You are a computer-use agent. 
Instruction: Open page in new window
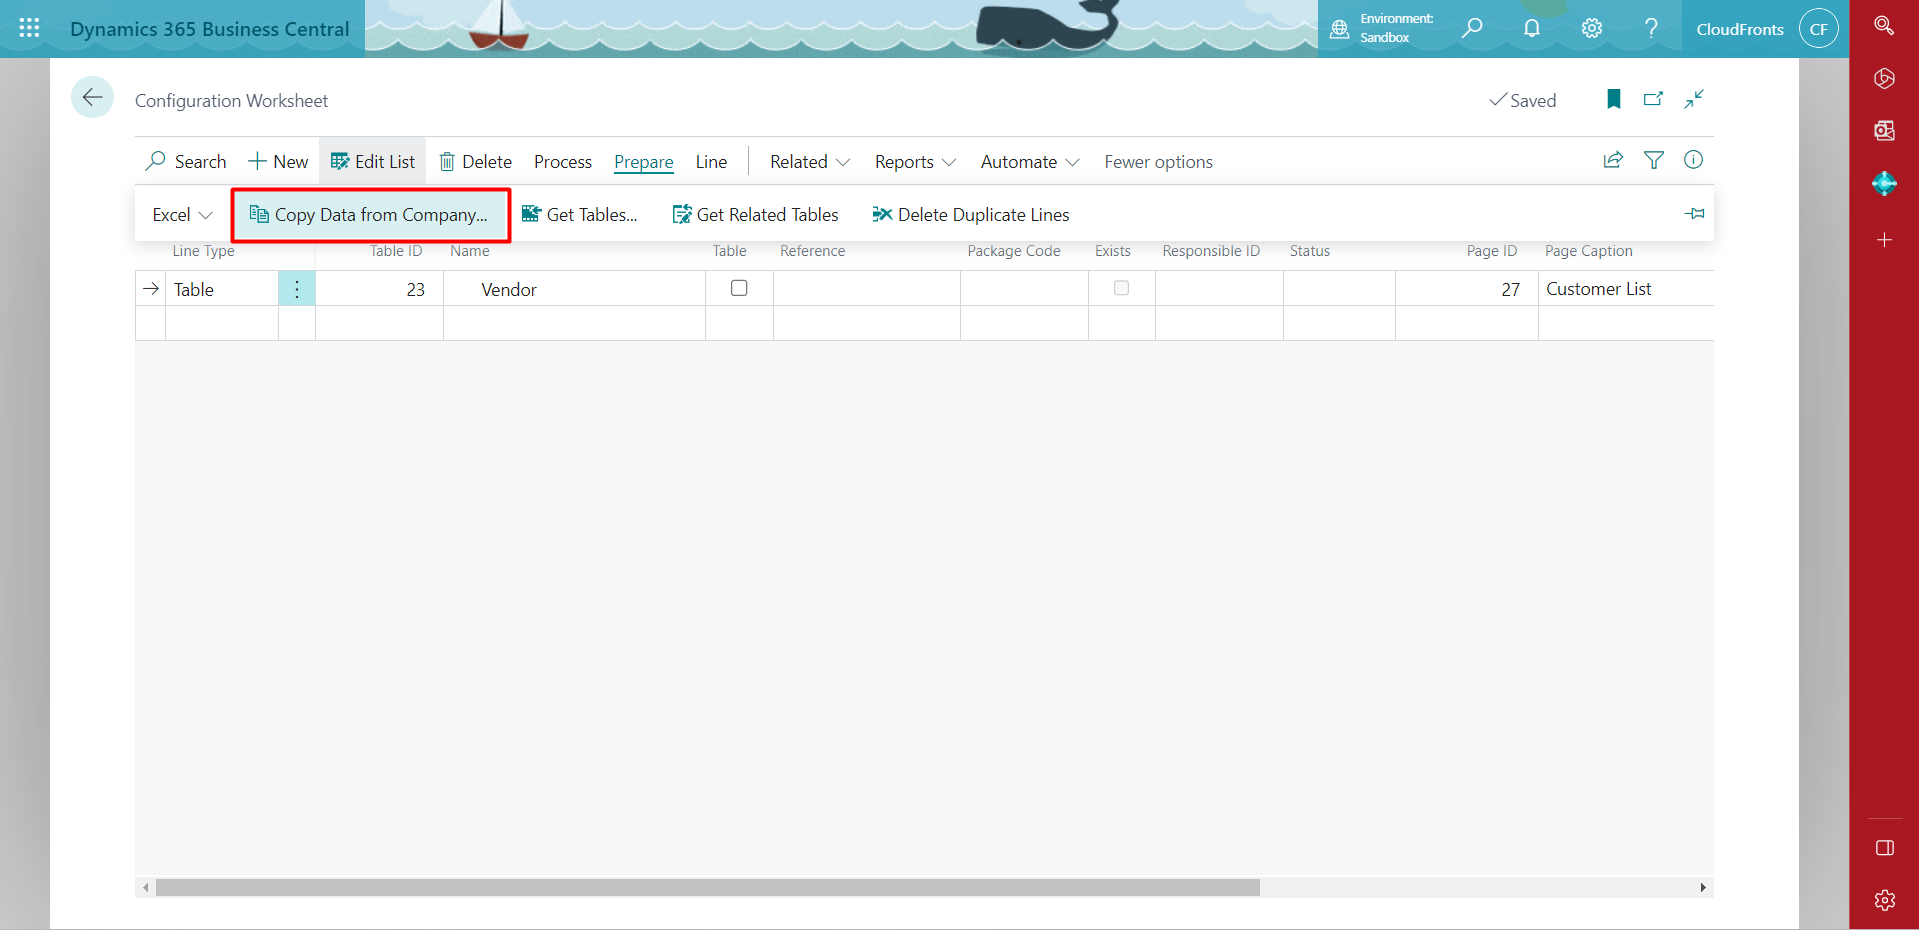[x=1653, y=99]
